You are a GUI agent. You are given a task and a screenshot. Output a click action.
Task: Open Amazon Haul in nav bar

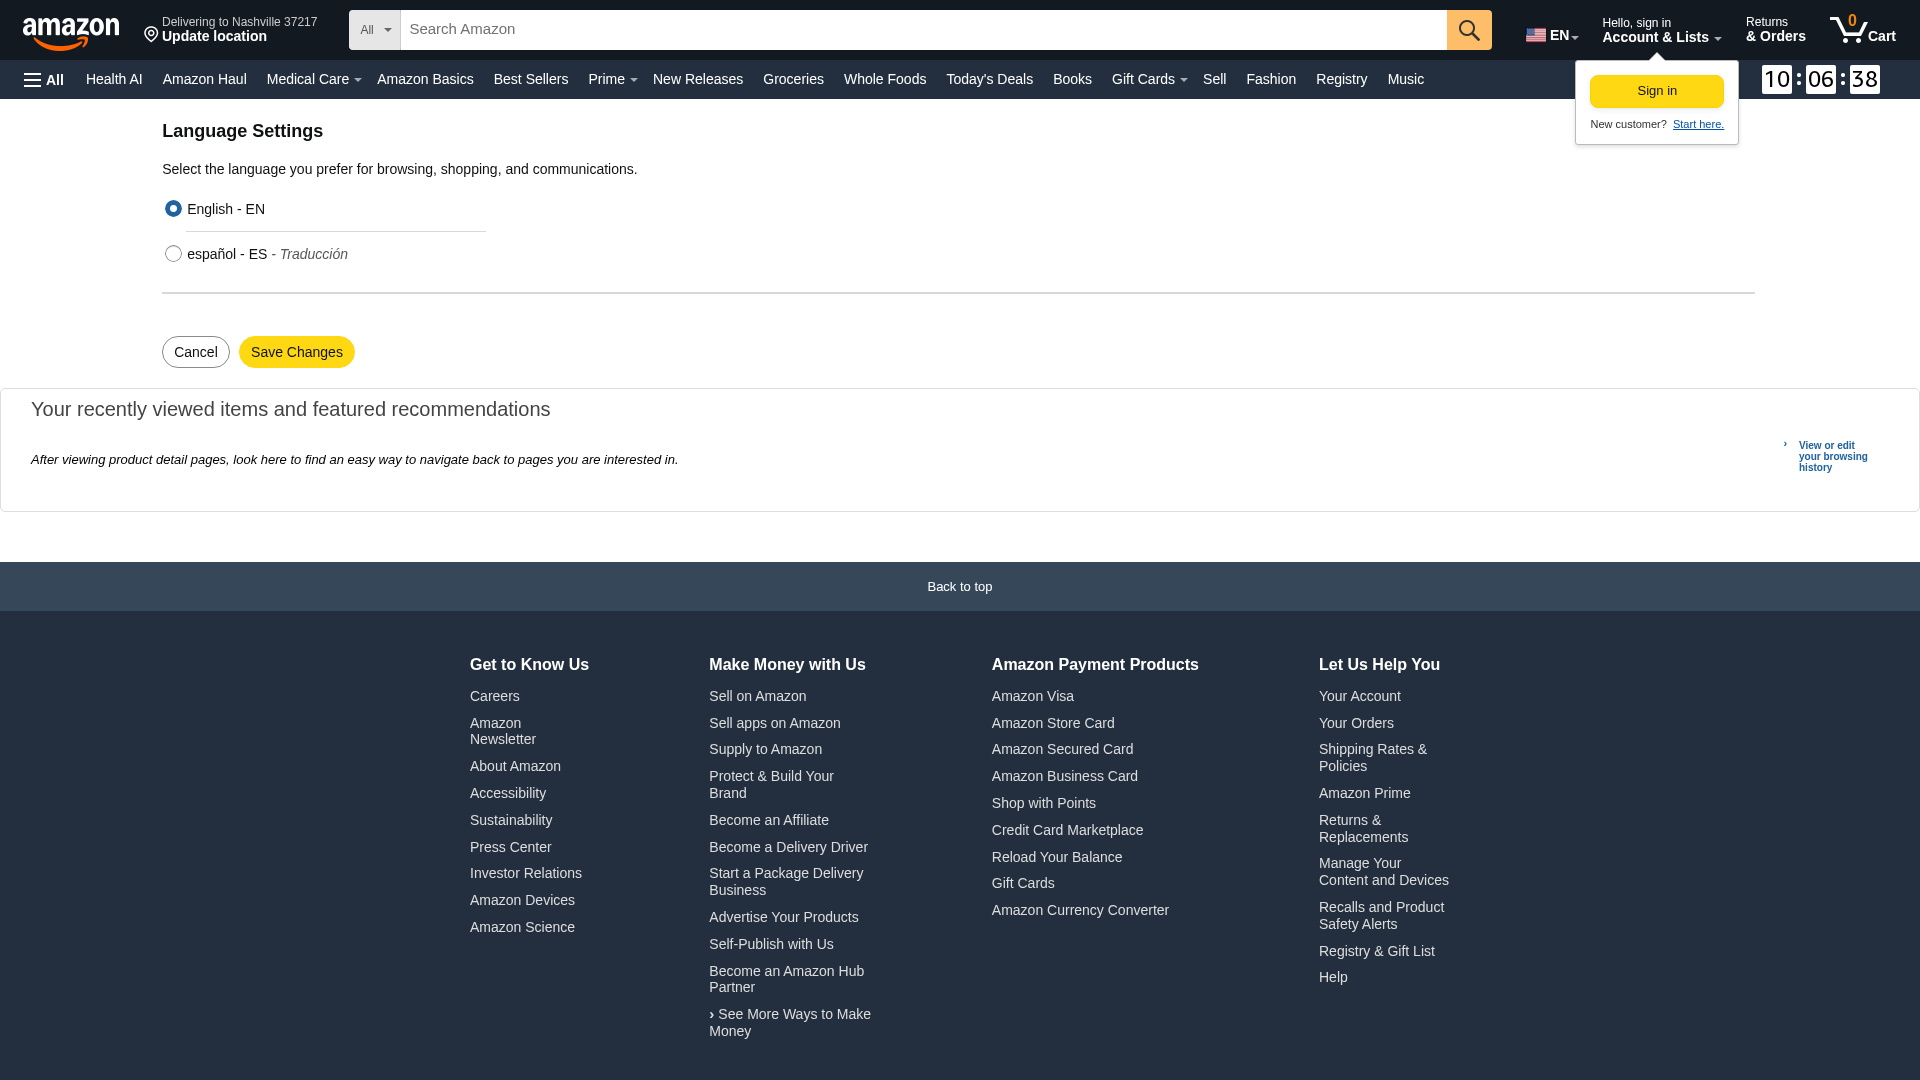click(x=204, y=79)
